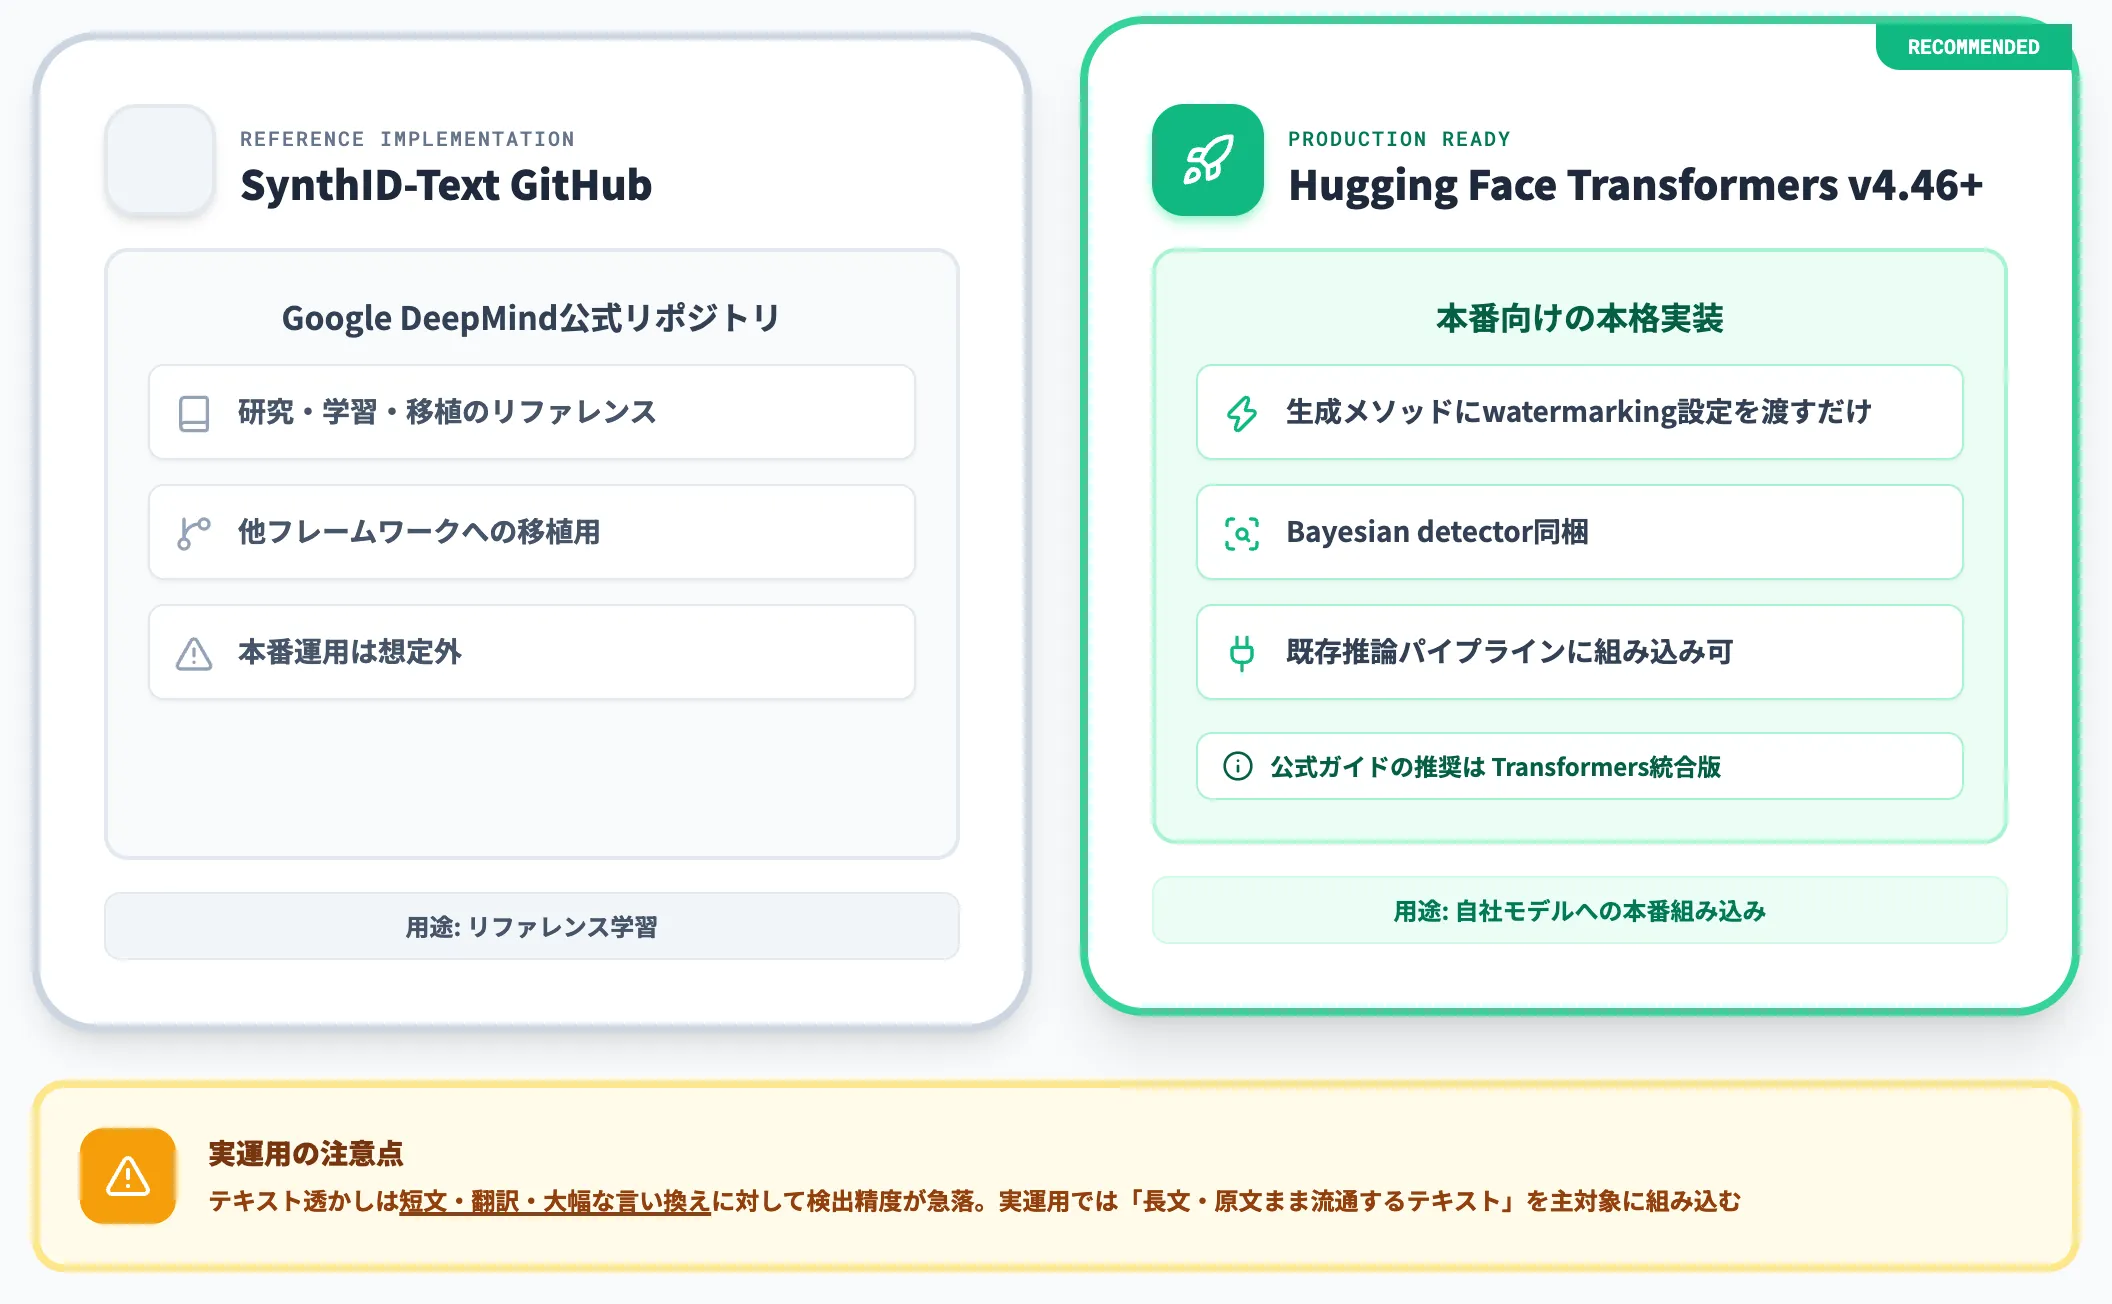Click the git branch icon beside 他フレームワークへの移植用

[x=194, y=533]
